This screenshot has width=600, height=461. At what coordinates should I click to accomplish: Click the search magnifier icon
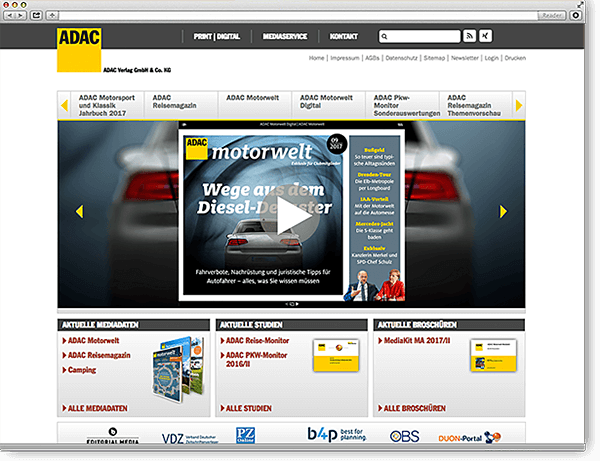pyautogui.click(x=385, y=36)
